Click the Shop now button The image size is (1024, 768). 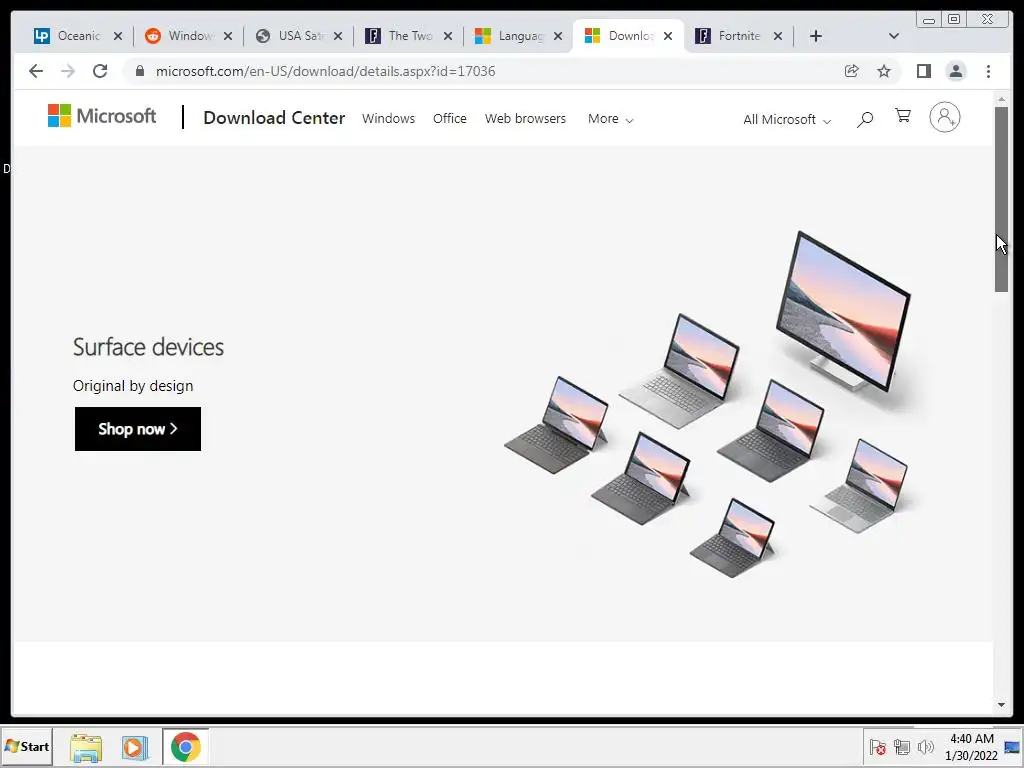138,429
